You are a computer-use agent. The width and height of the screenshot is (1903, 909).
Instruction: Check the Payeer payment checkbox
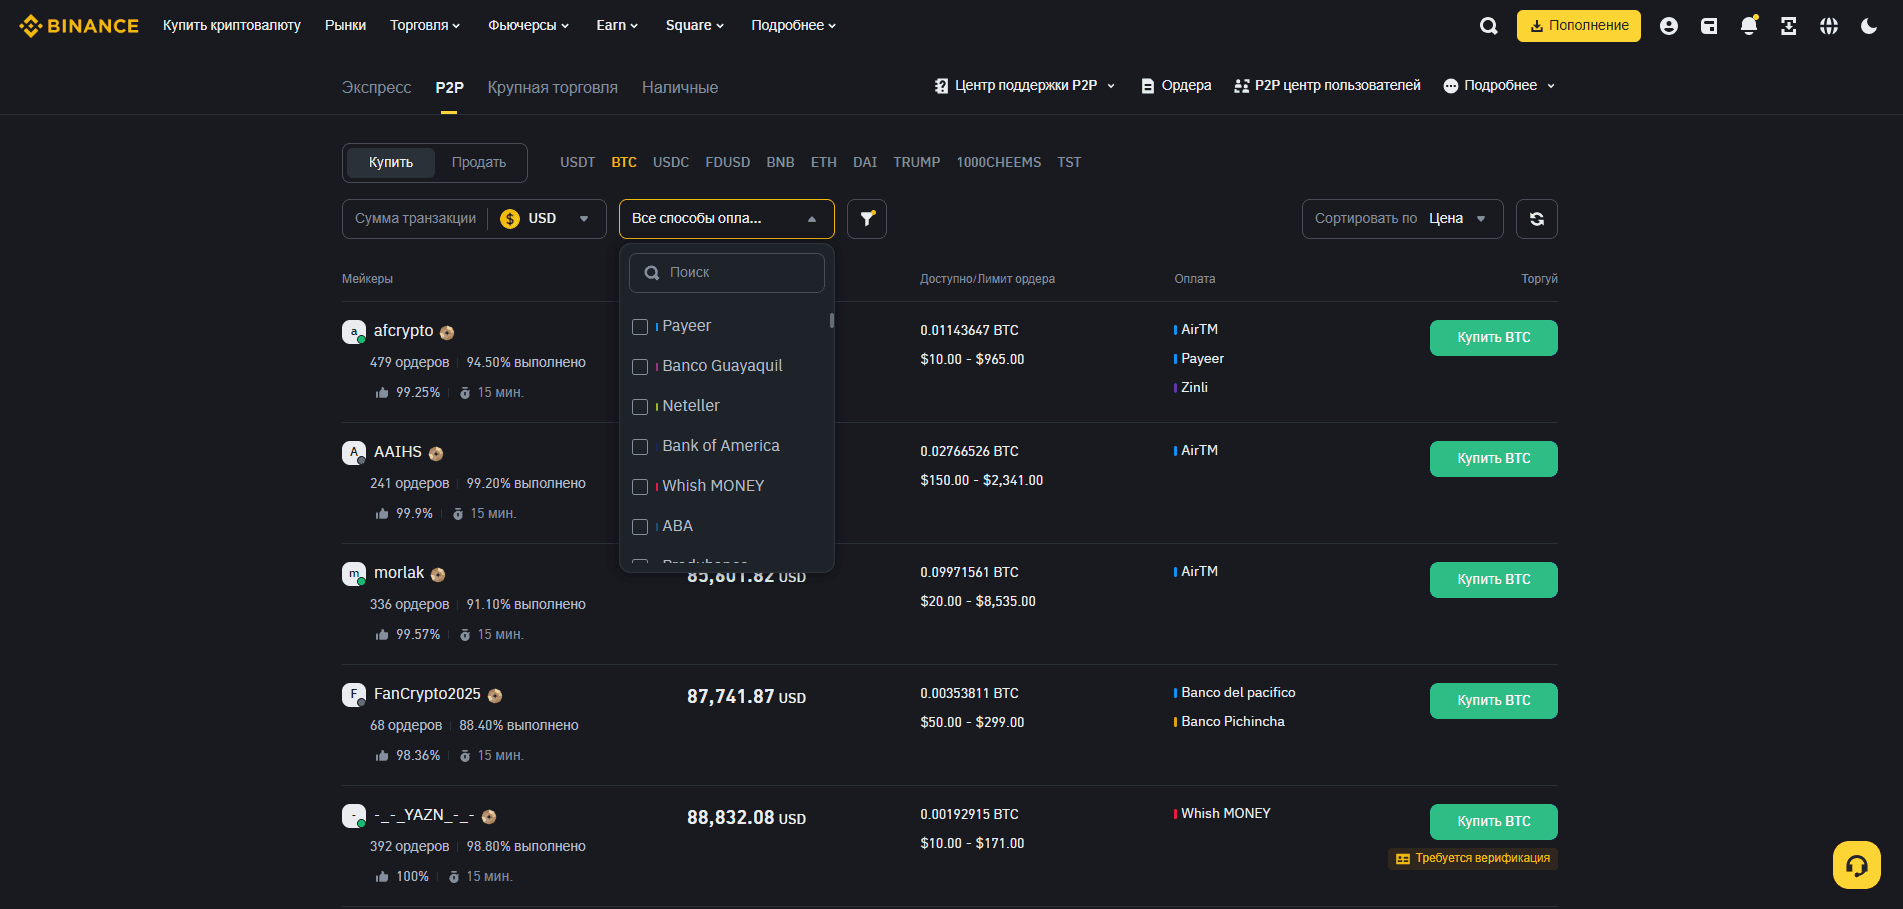640,327
